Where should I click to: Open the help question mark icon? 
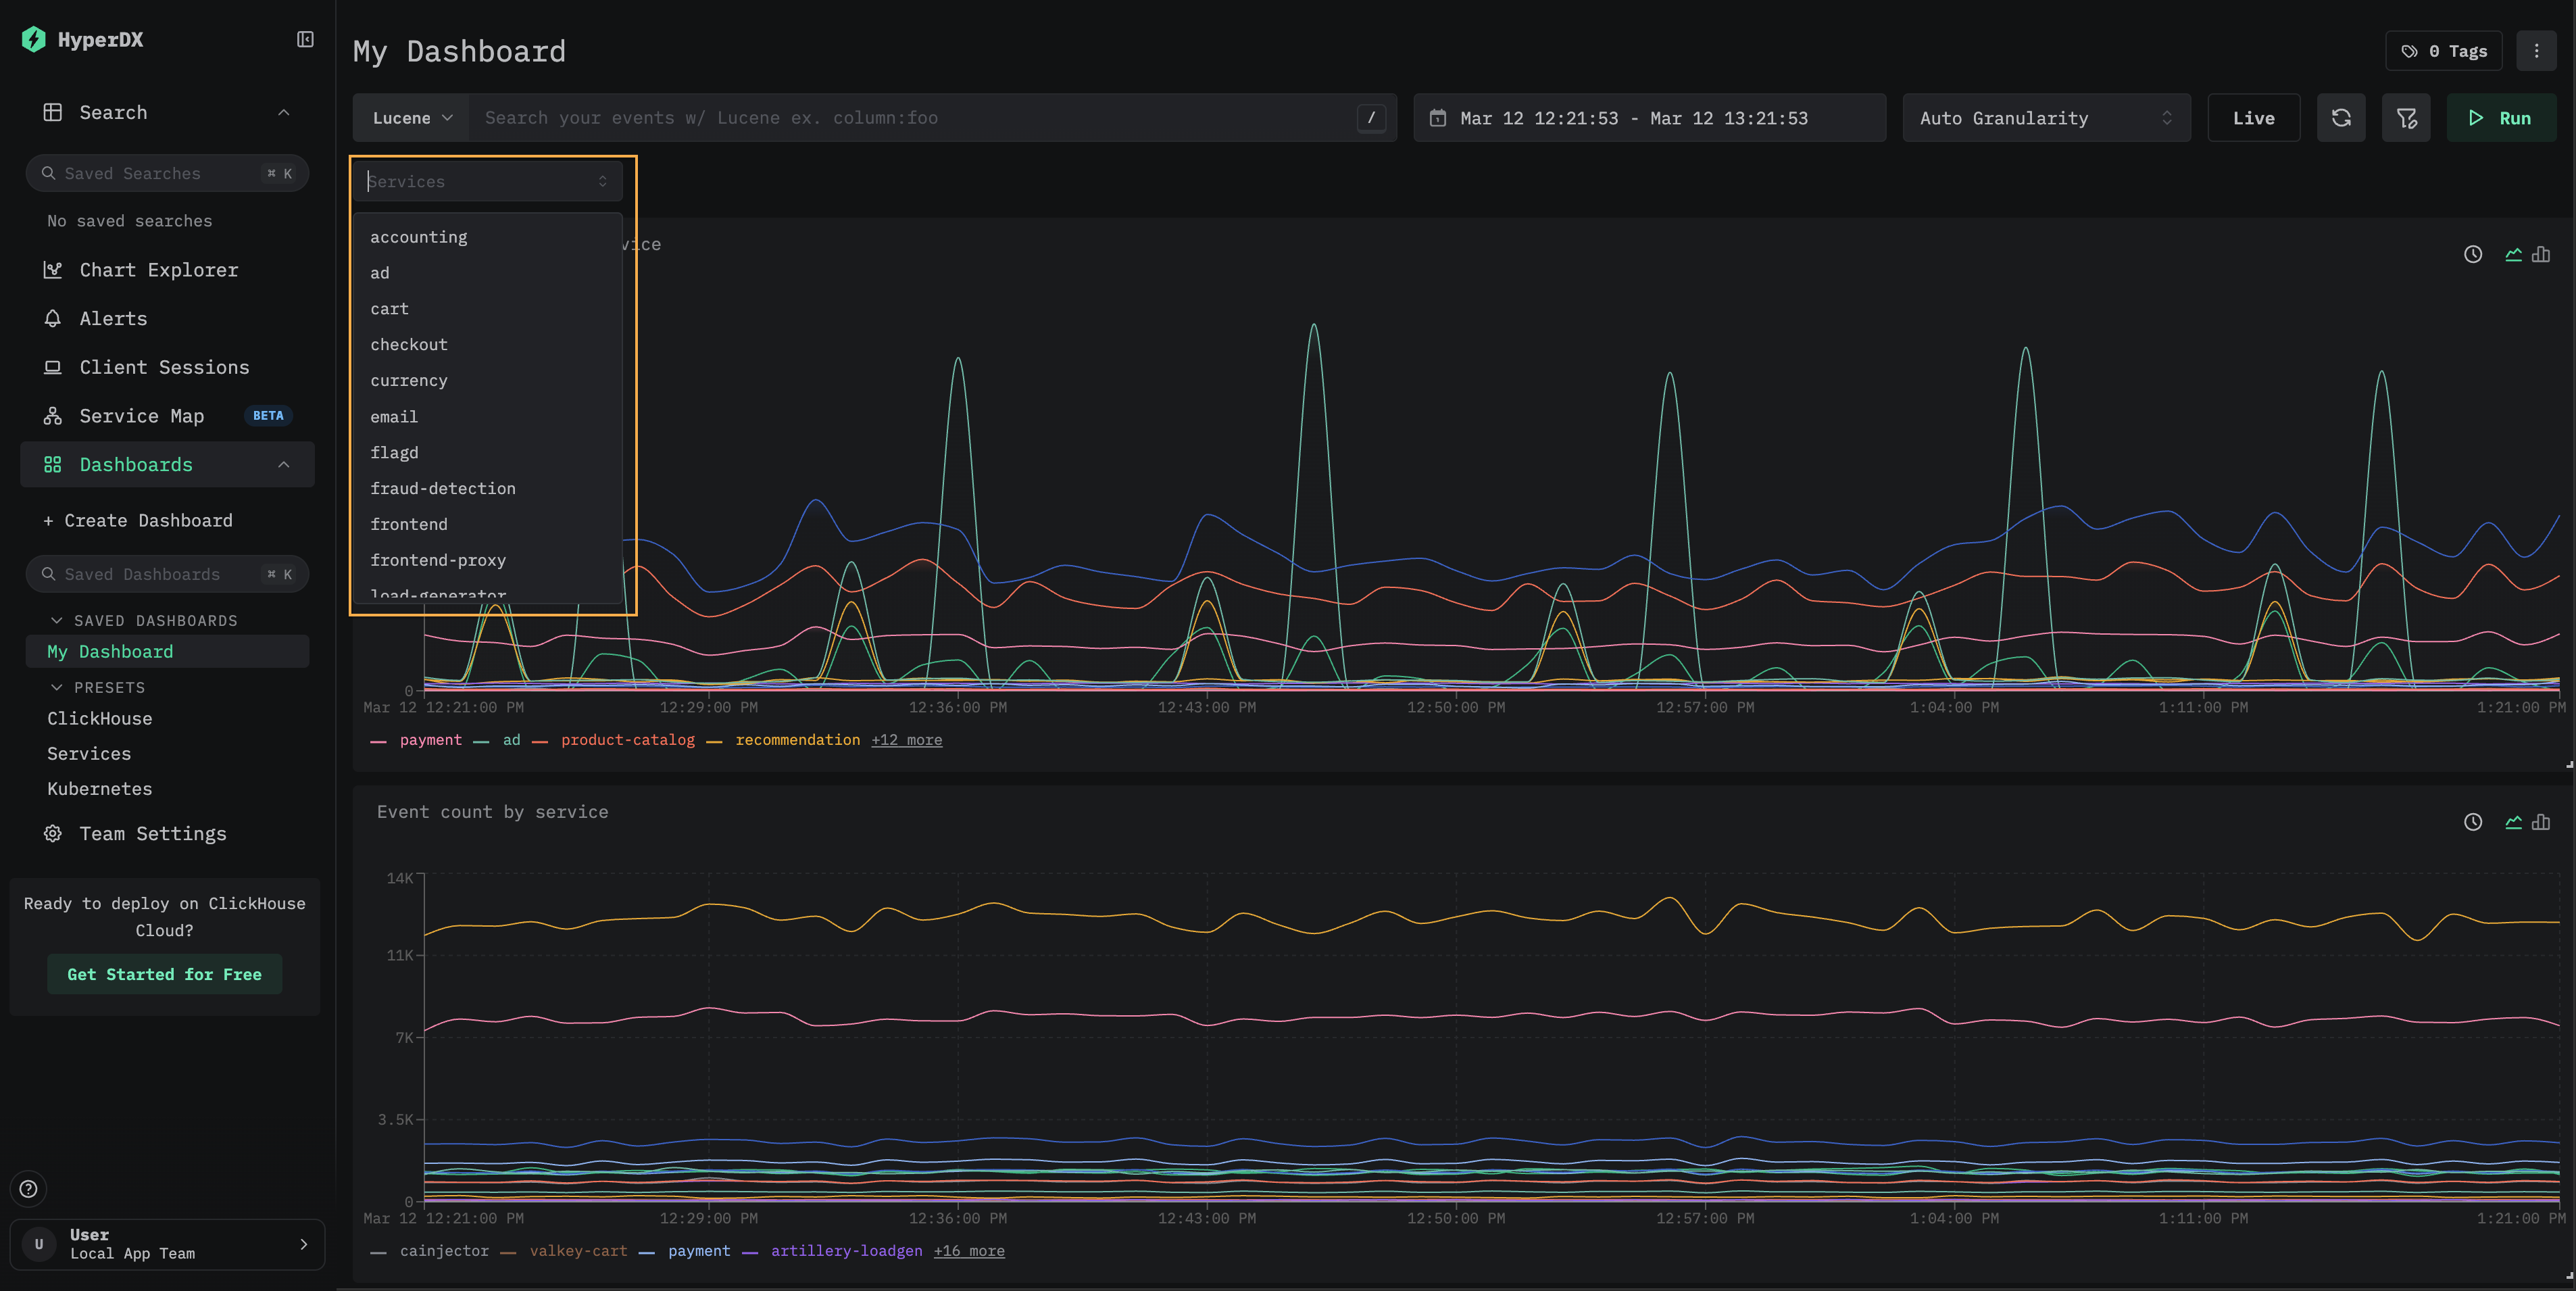click(x=29, y=1189)
